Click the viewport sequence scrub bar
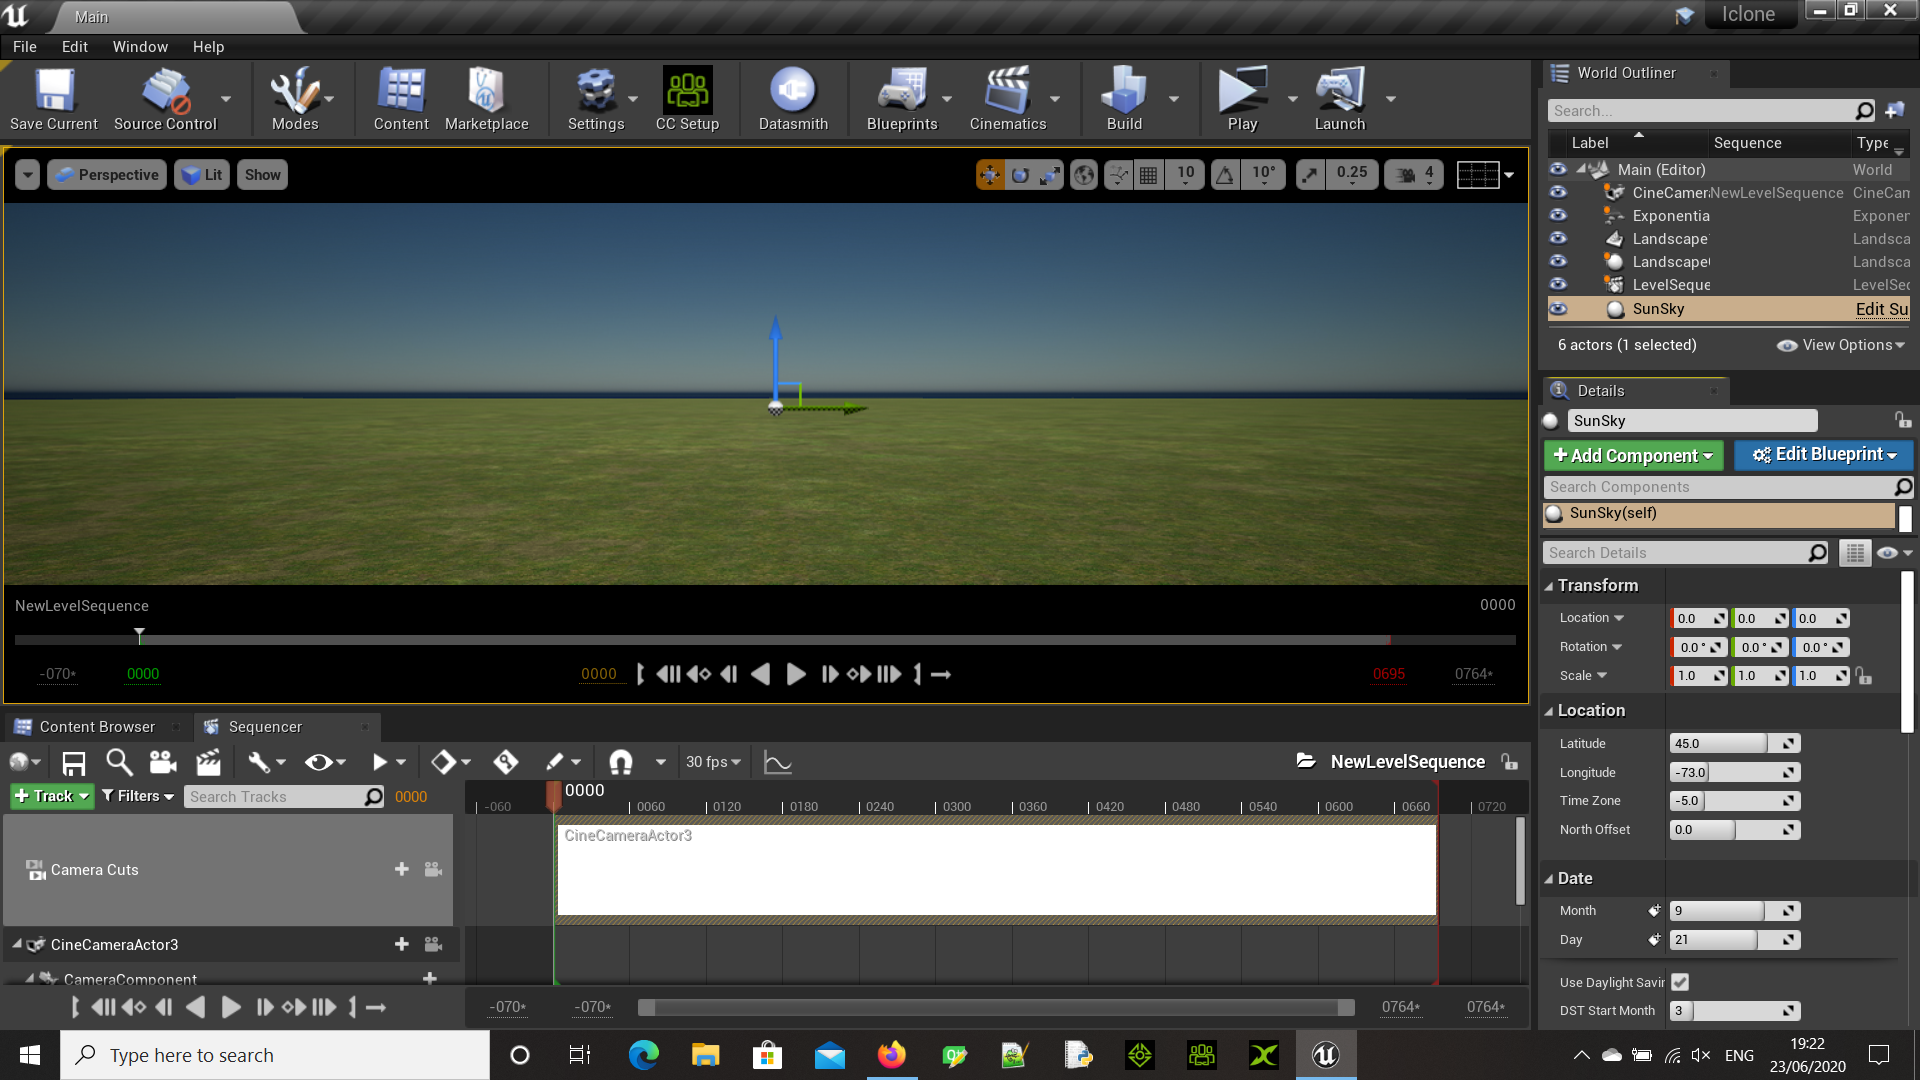This screenshot has width=1920, height=1080. point(765,639)
